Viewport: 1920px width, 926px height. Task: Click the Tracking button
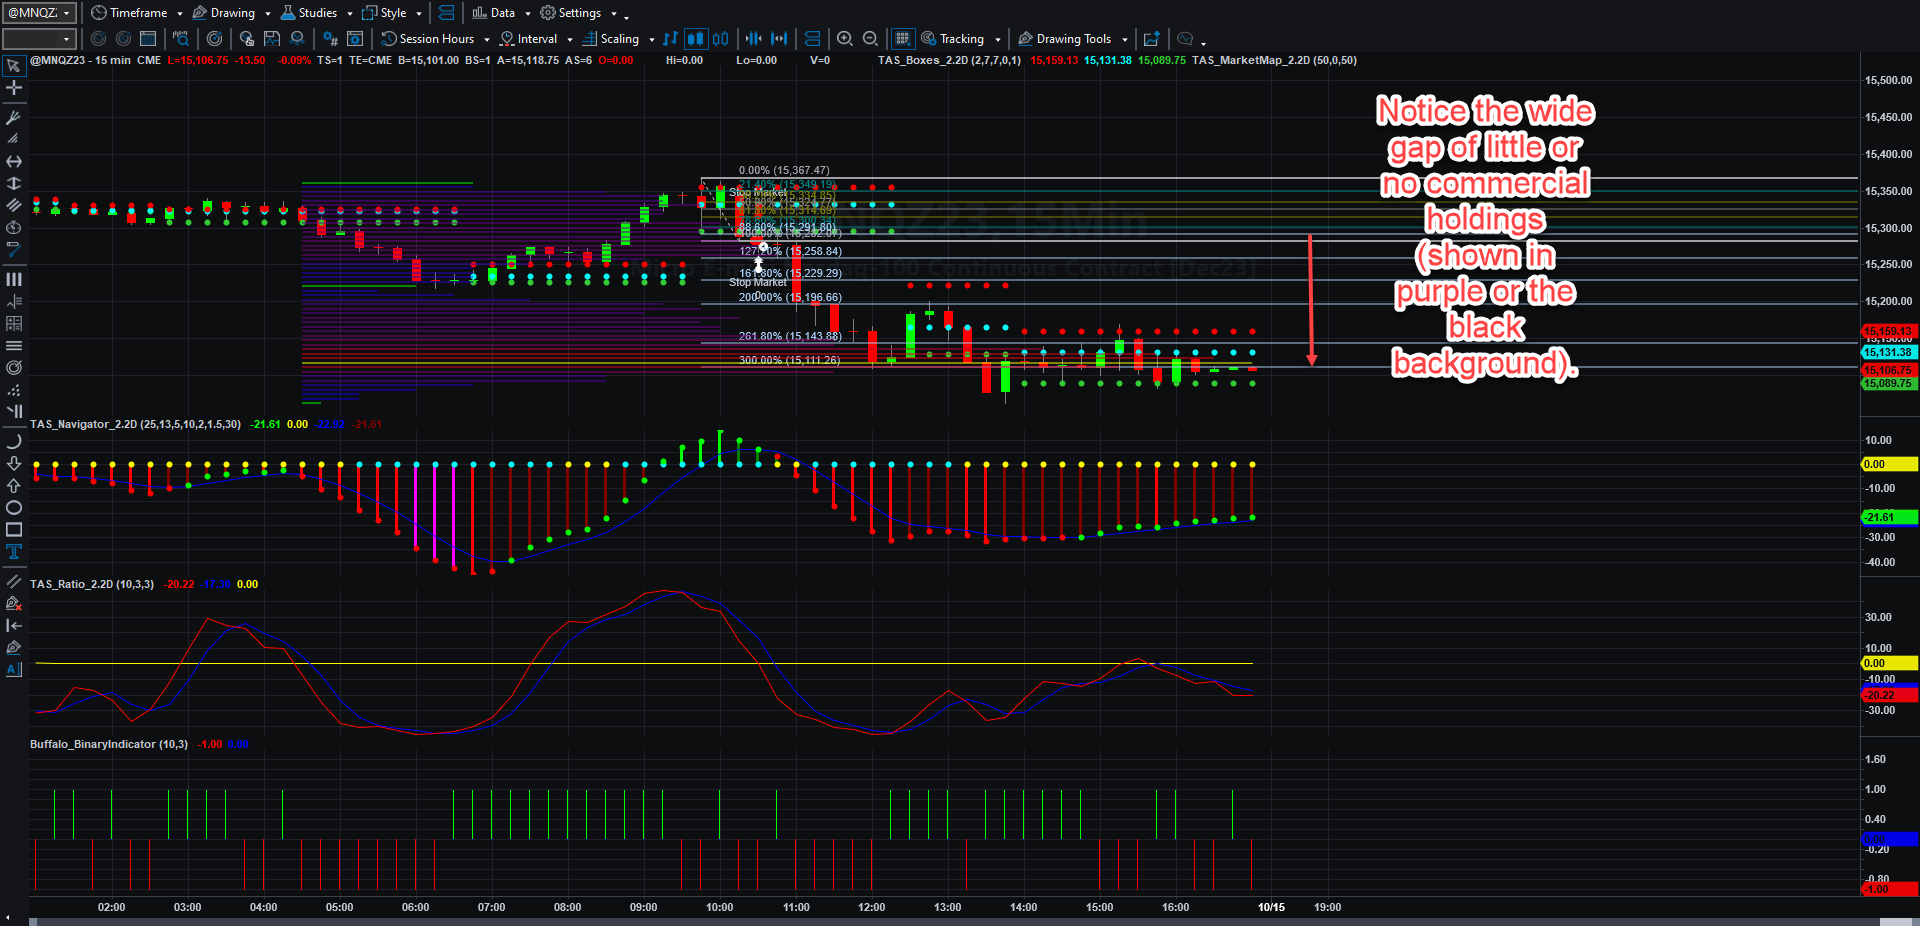tap(961, 39)
